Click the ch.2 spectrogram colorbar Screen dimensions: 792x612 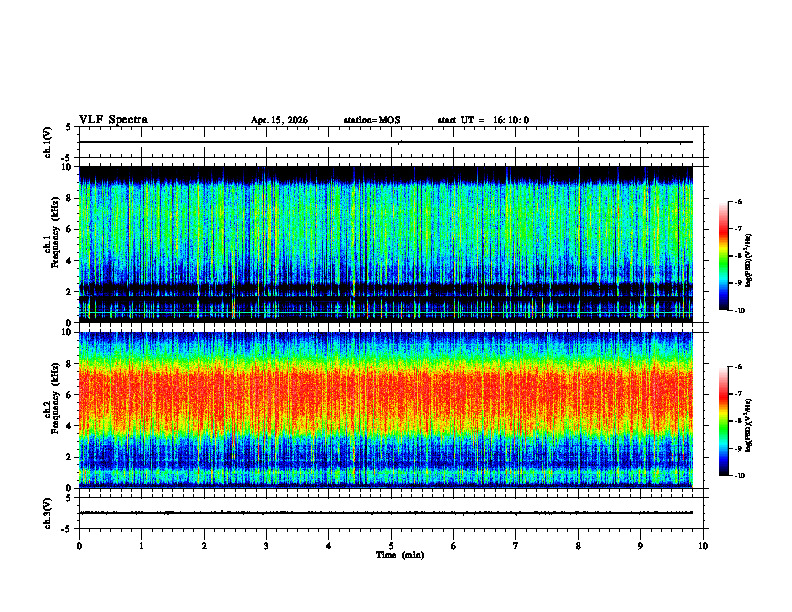click(723, 421)
